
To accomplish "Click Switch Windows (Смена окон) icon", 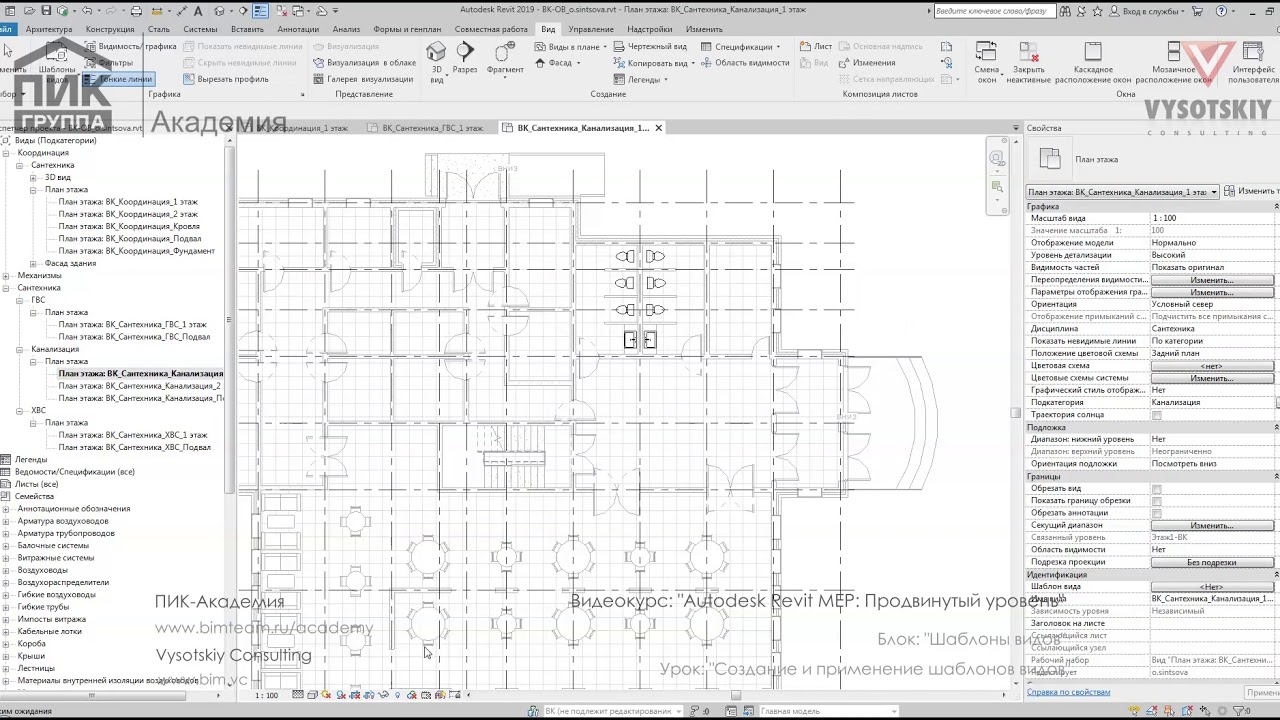I will coord(986,61).
